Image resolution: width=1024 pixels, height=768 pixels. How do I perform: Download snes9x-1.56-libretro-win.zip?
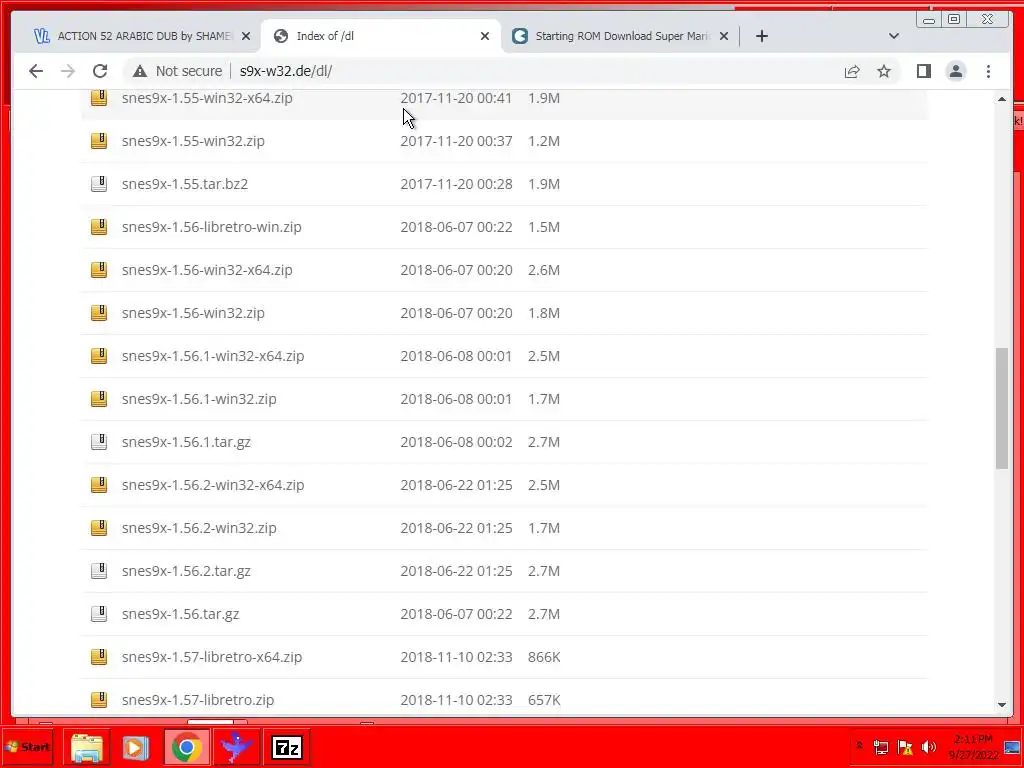coord(212,227)
